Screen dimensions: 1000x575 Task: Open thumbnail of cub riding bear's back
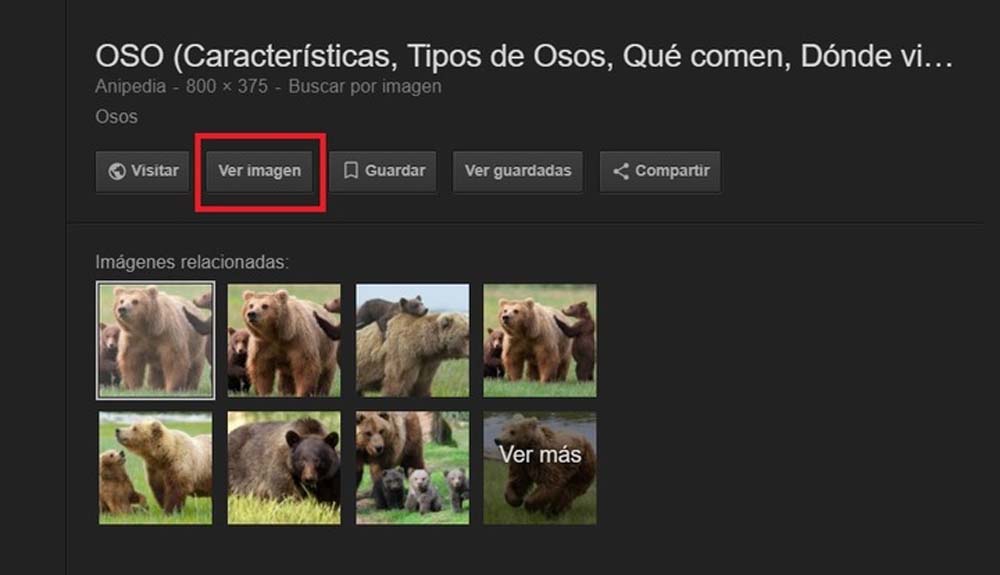point(413,340)
